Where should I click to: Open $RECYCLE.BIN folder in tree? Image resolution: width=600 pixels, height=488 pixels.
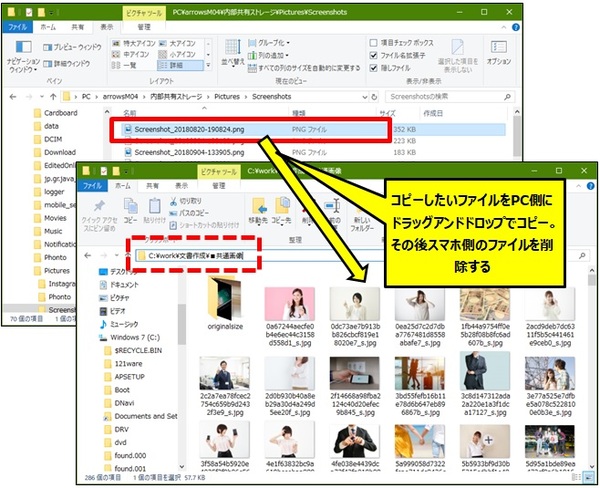click(x=133, y=351)
